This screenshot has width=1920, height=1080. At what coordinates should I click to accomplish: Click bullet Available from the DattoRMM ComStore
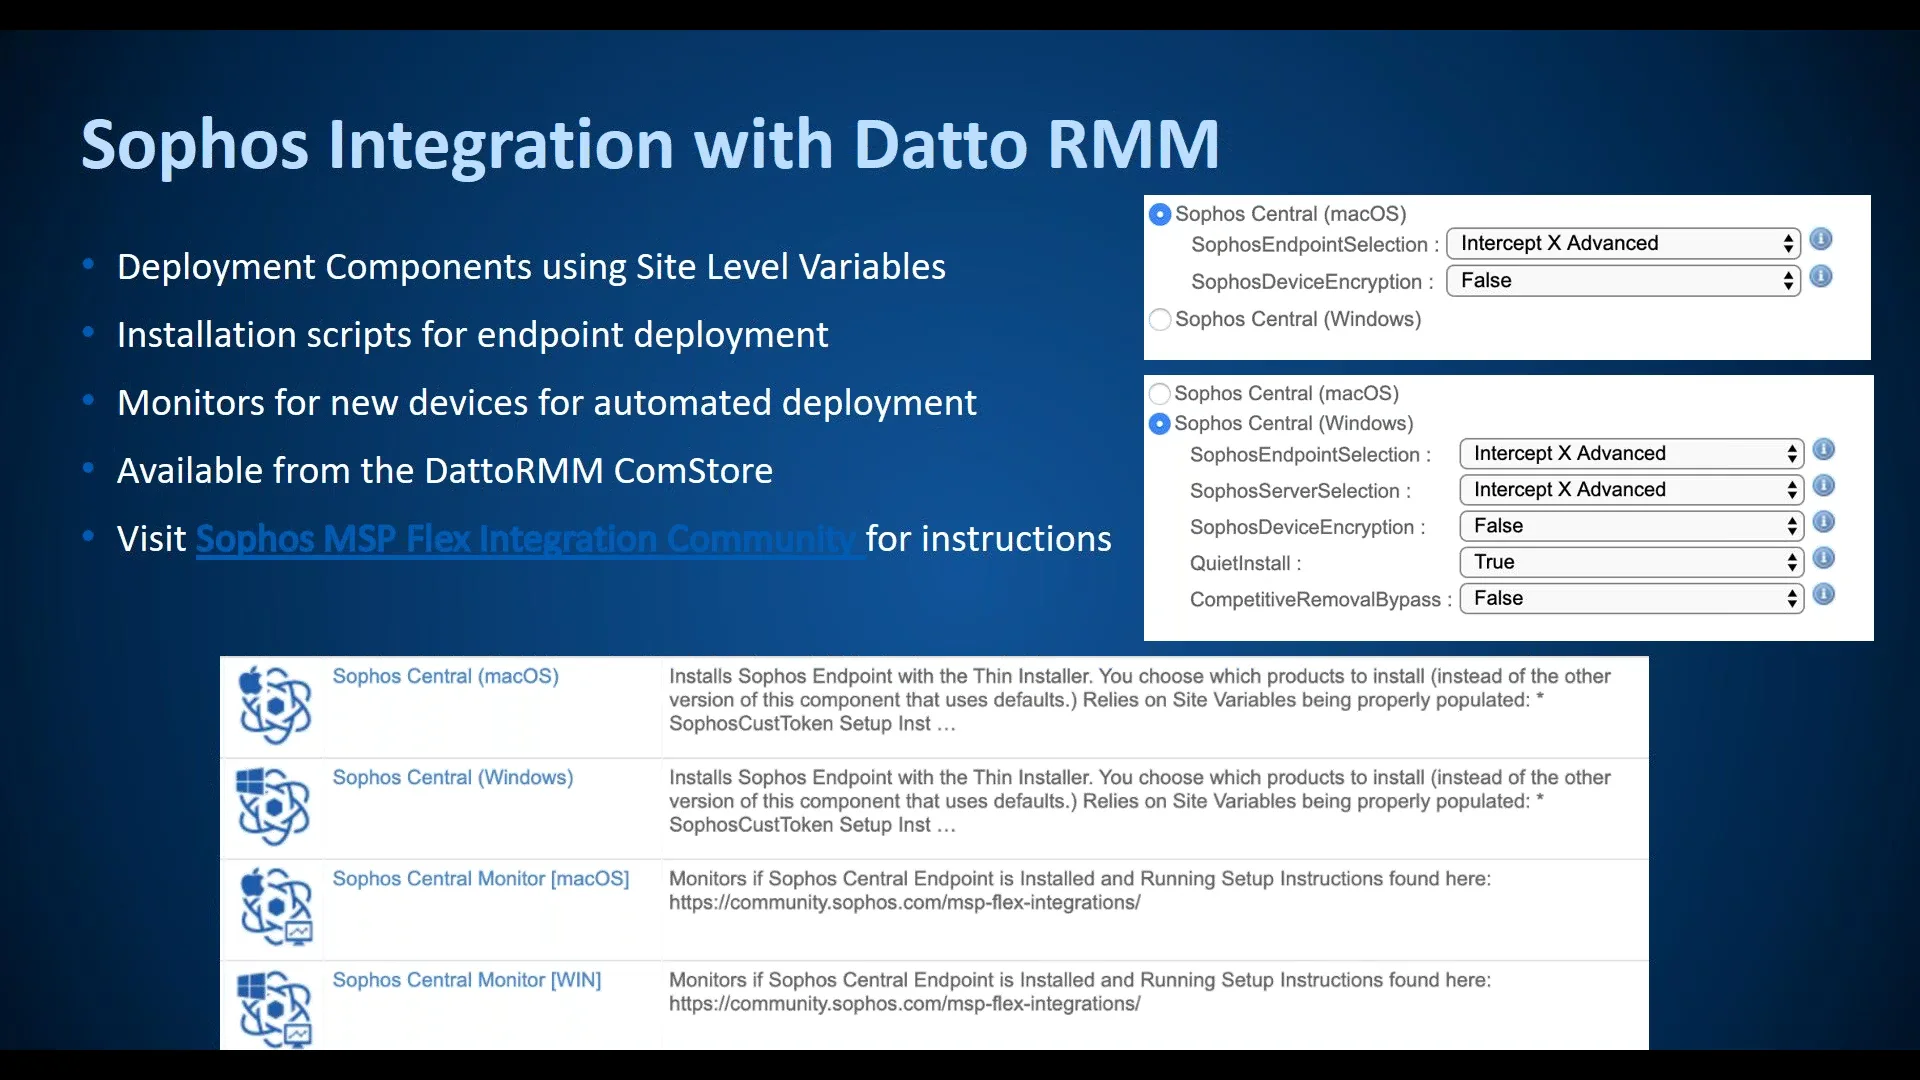tap(445, 471)
